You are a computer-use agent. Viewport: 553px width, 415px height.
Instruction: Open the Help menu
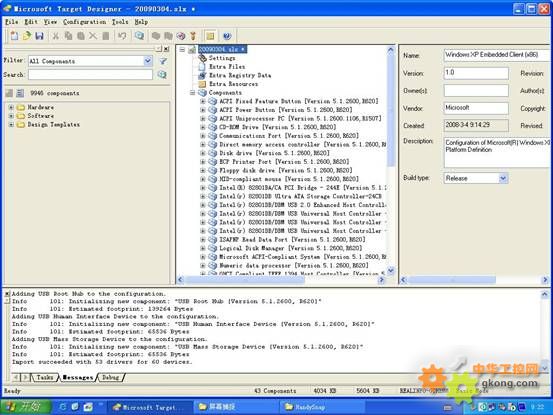(141, 22)
